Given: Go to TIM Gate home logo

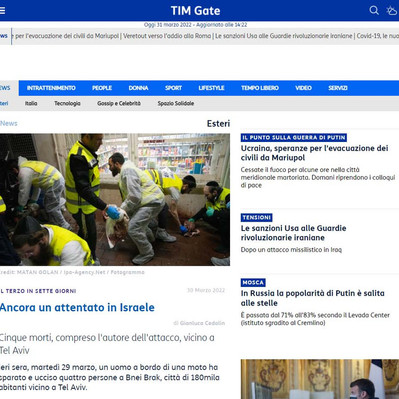Looking at the screenshot, I should pyautogui.click(x=195, y=11).
